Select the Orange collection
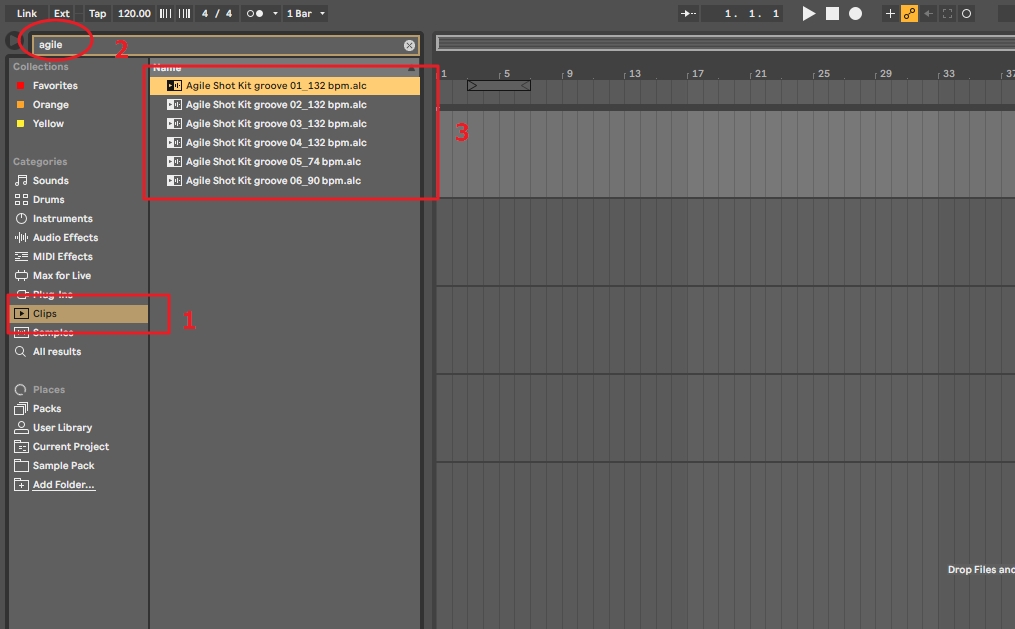Image resolution: width=1015 pixels, height=629 pixels. 50,104
